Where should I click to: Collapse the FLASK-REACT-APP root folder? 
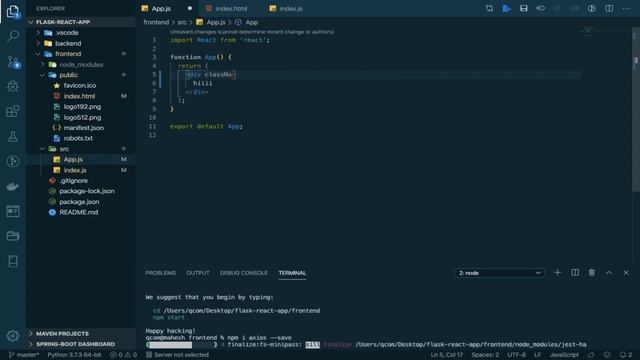pos(81,22)
